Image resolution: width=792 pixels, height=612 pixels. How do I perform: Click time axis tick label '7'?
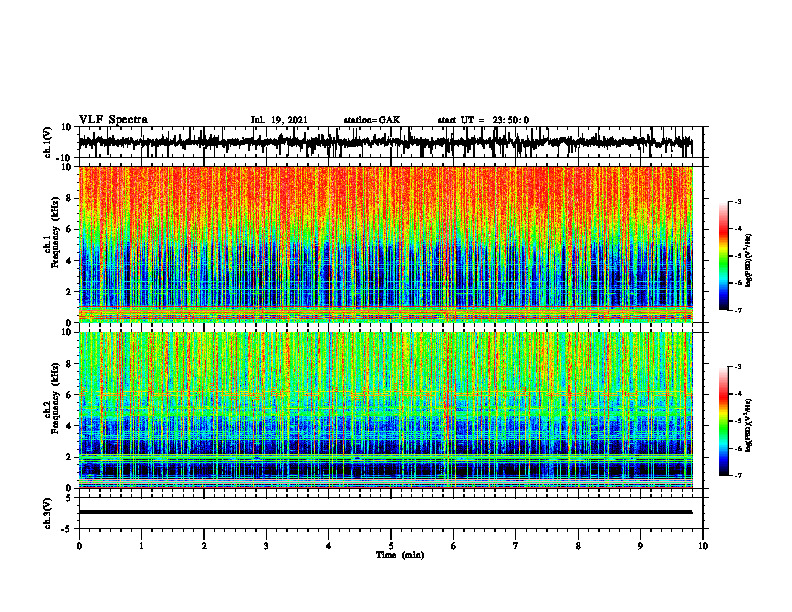[x=516, y=546]
